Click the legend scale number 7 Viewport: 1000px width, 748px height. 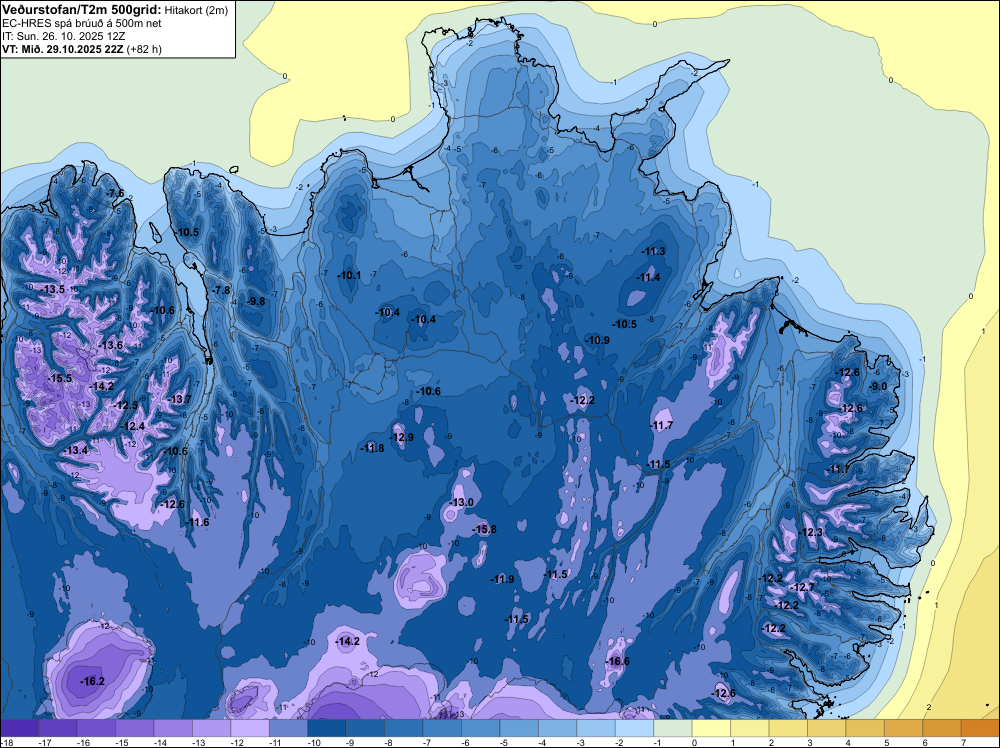tap(964, 742)
